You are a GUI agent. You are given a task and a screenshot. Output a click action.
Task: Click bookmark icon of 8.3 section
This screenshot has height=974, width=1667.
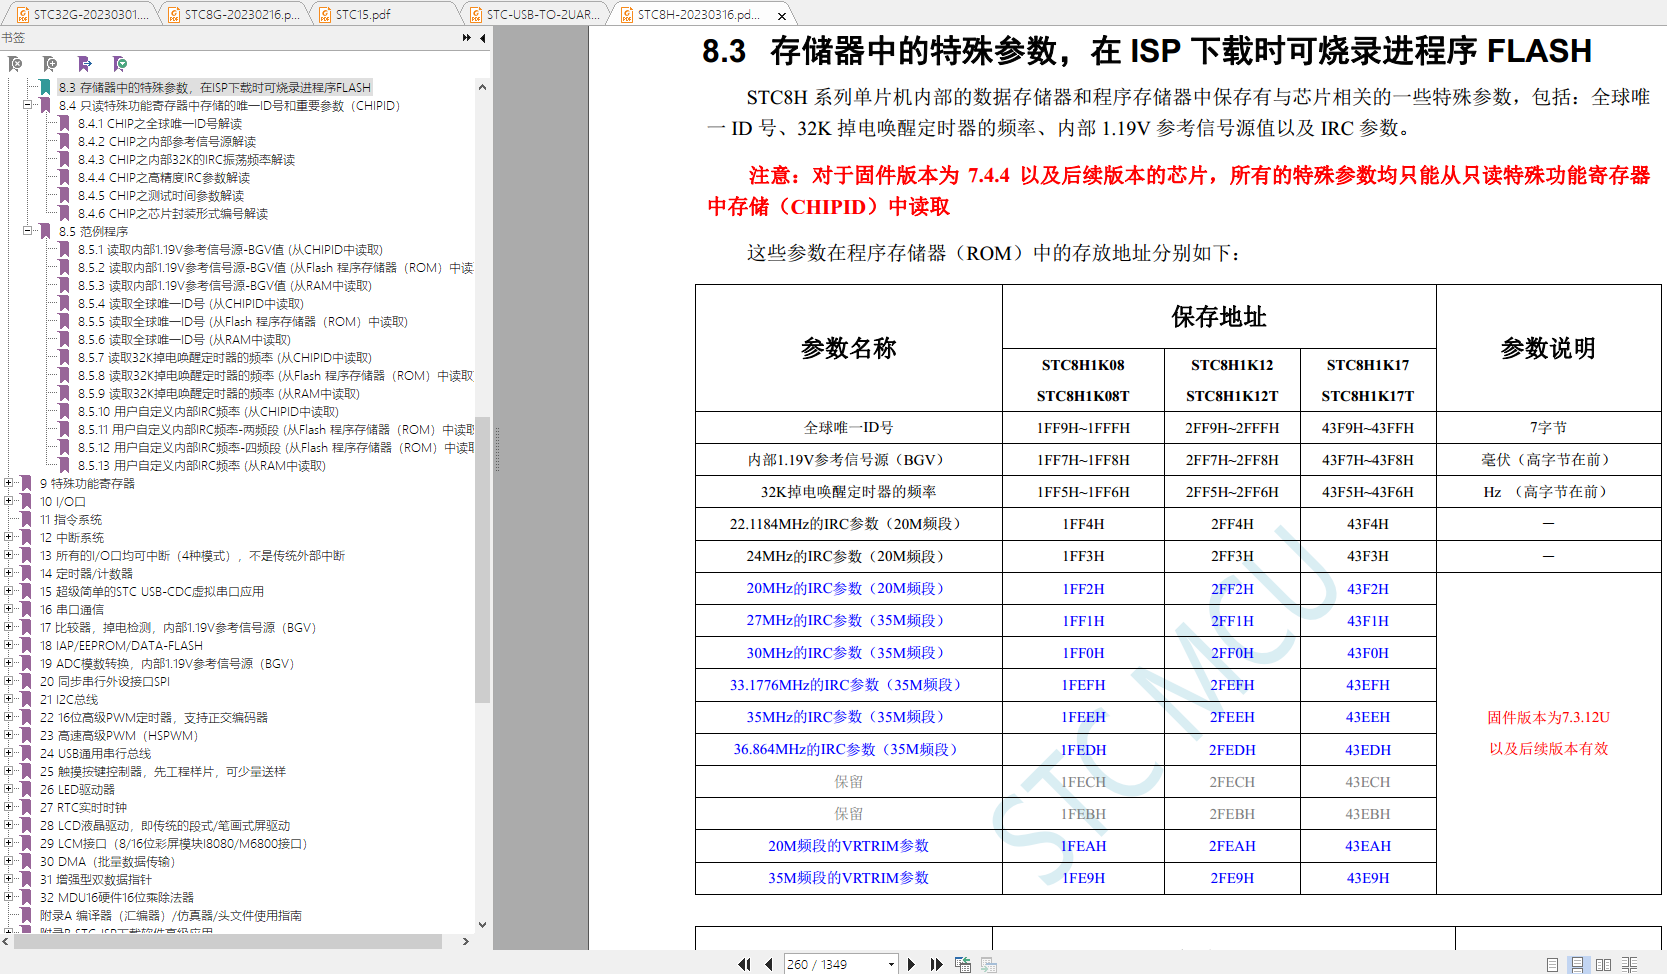click(46, 87)
